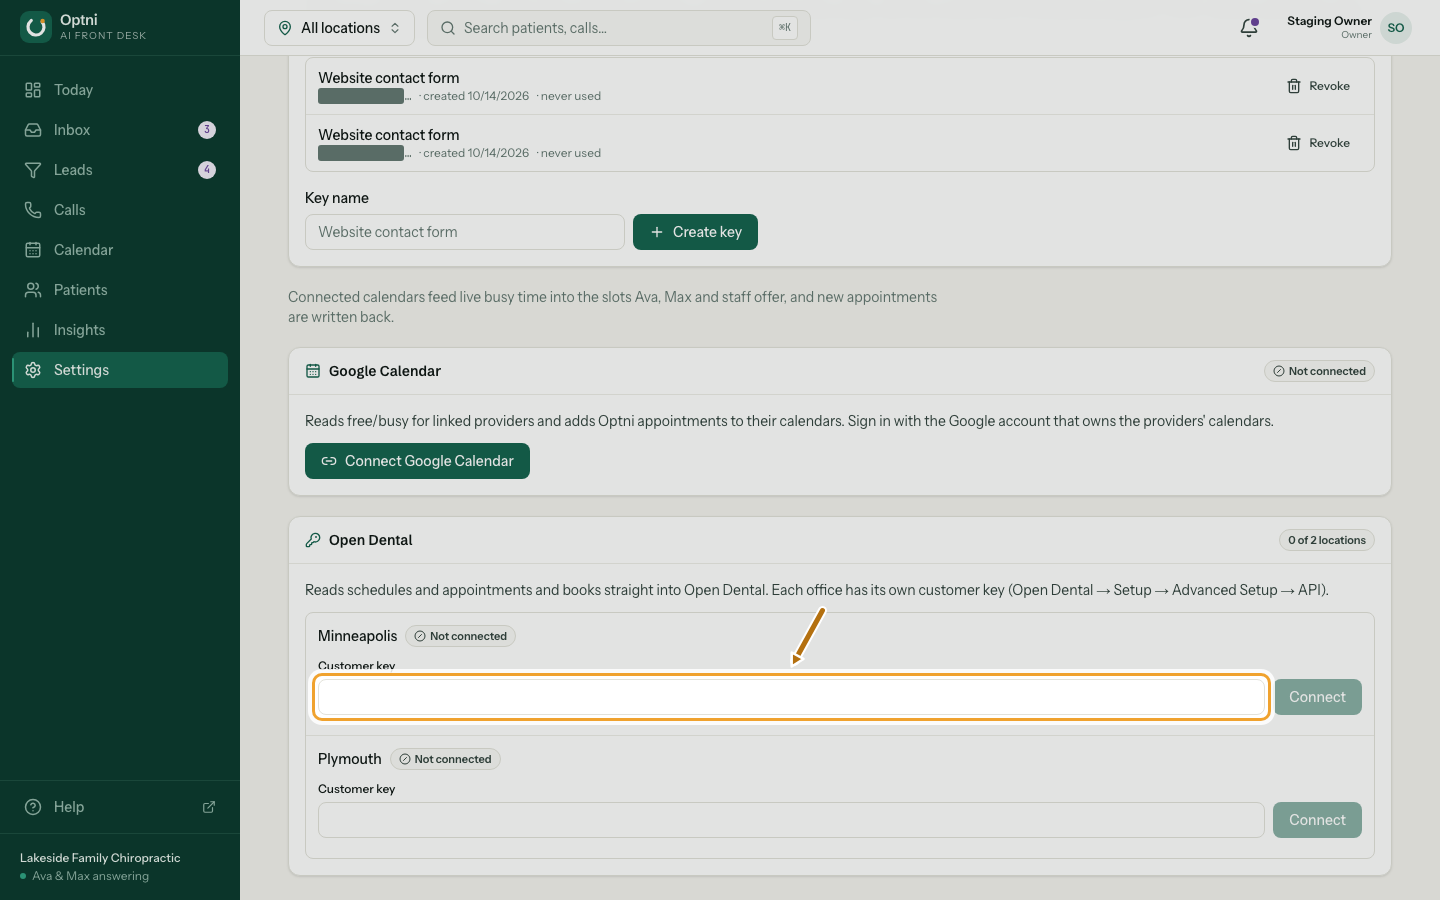Click the Leads funnel icon
1440x900 pixels.
pos(33,170)
